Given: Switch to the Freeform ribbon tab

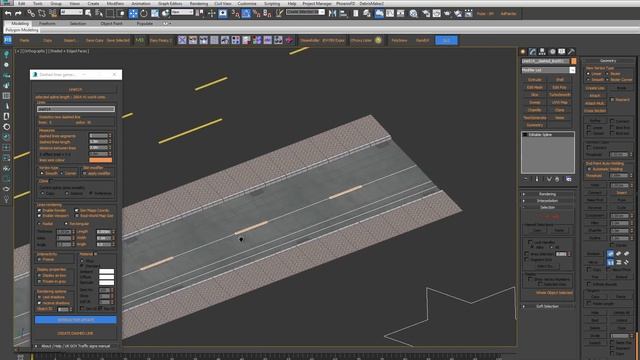Looking at the screenshot, I should pyautogui.click(x=47, y=23).
